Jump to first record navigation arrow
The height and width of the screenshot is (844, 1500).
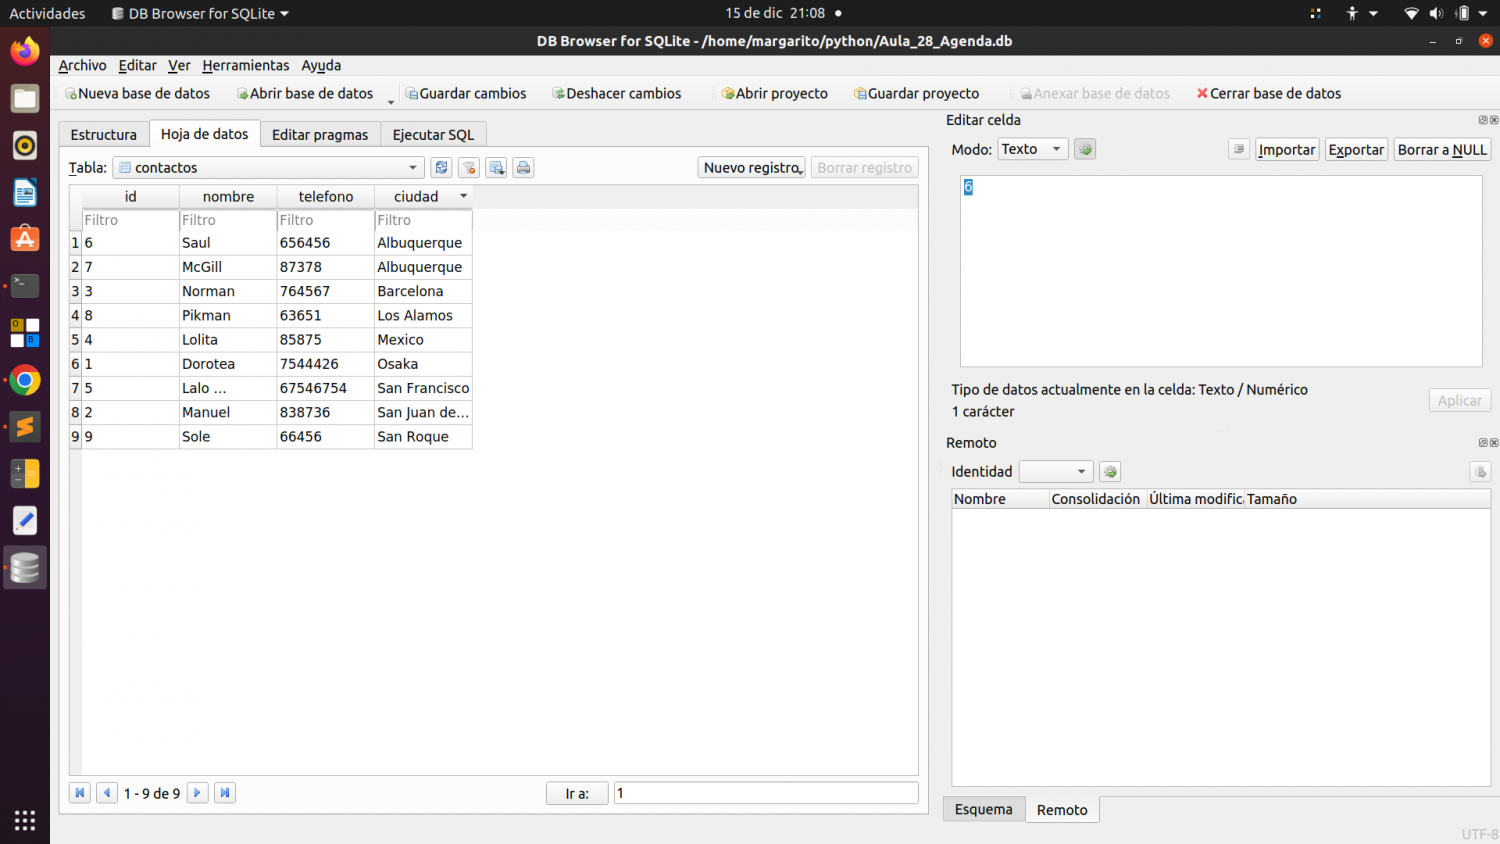coord(79,793)
